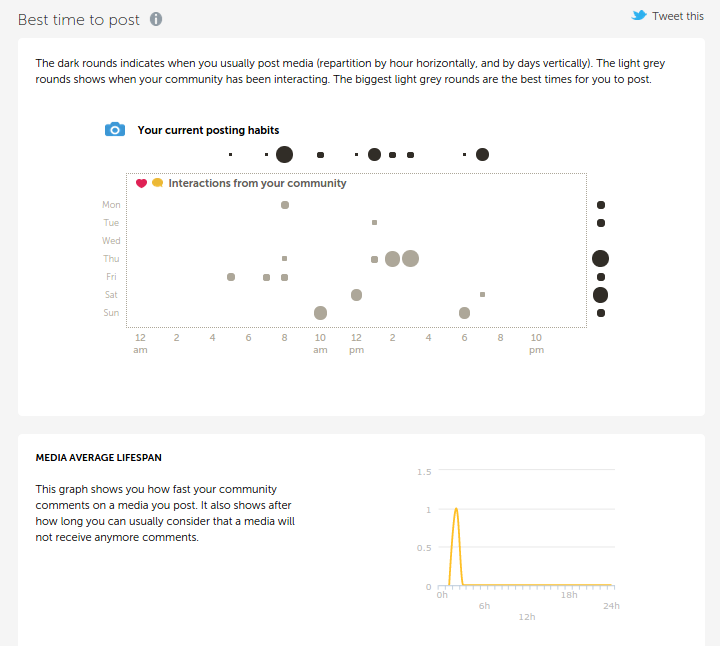
Task: Click the Twitter bird icon
Action: (x=639, y=16)
